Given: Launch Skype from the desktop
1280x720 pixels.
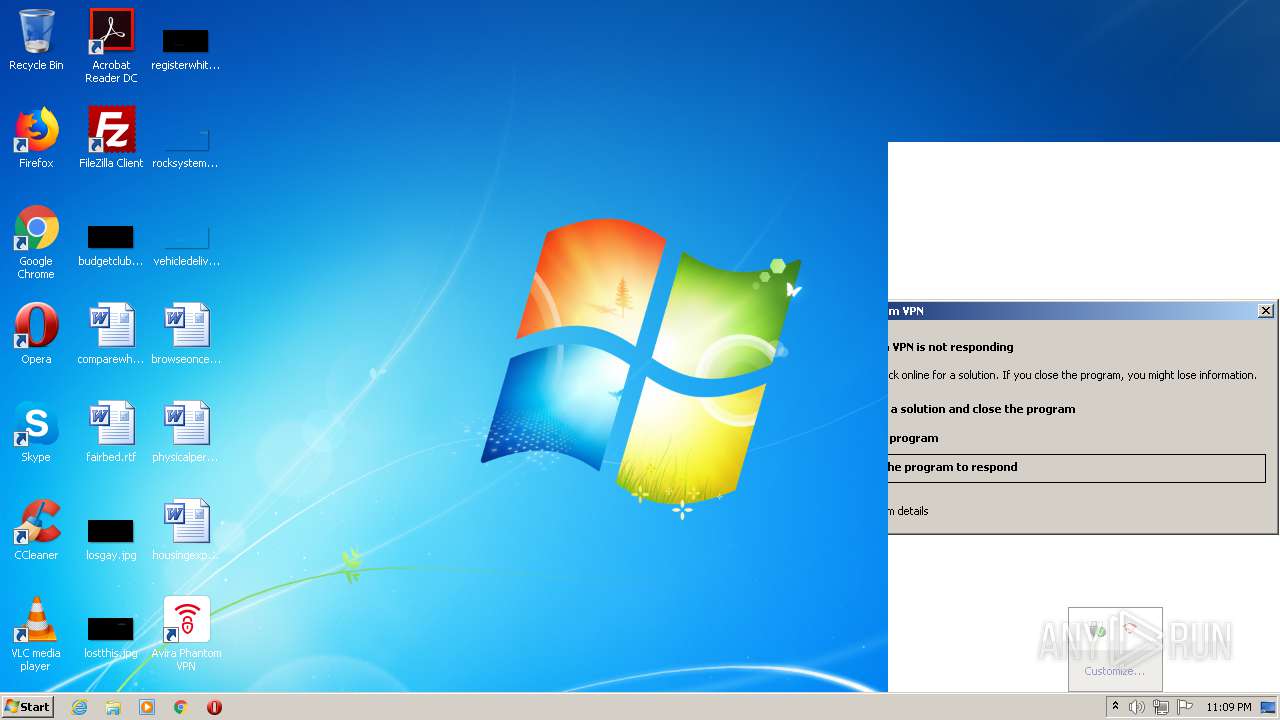Looking at the screenshot, I should (36, 432).
